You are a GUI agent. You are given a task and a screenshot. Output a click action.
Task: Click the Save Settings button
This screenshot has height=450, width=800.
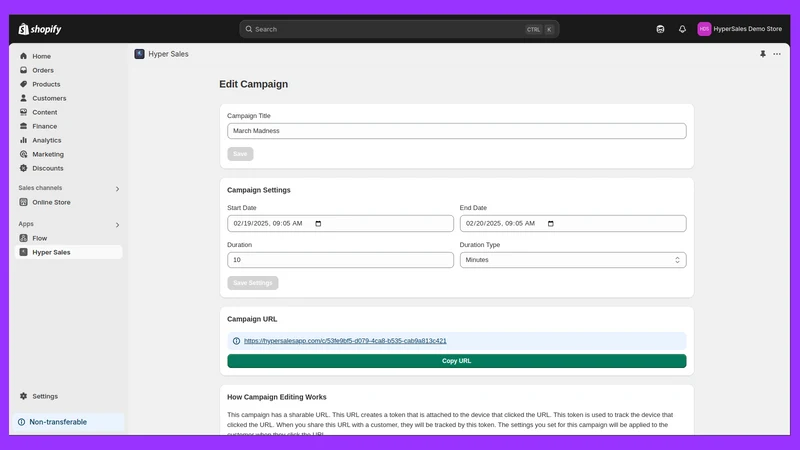point(253,283)
